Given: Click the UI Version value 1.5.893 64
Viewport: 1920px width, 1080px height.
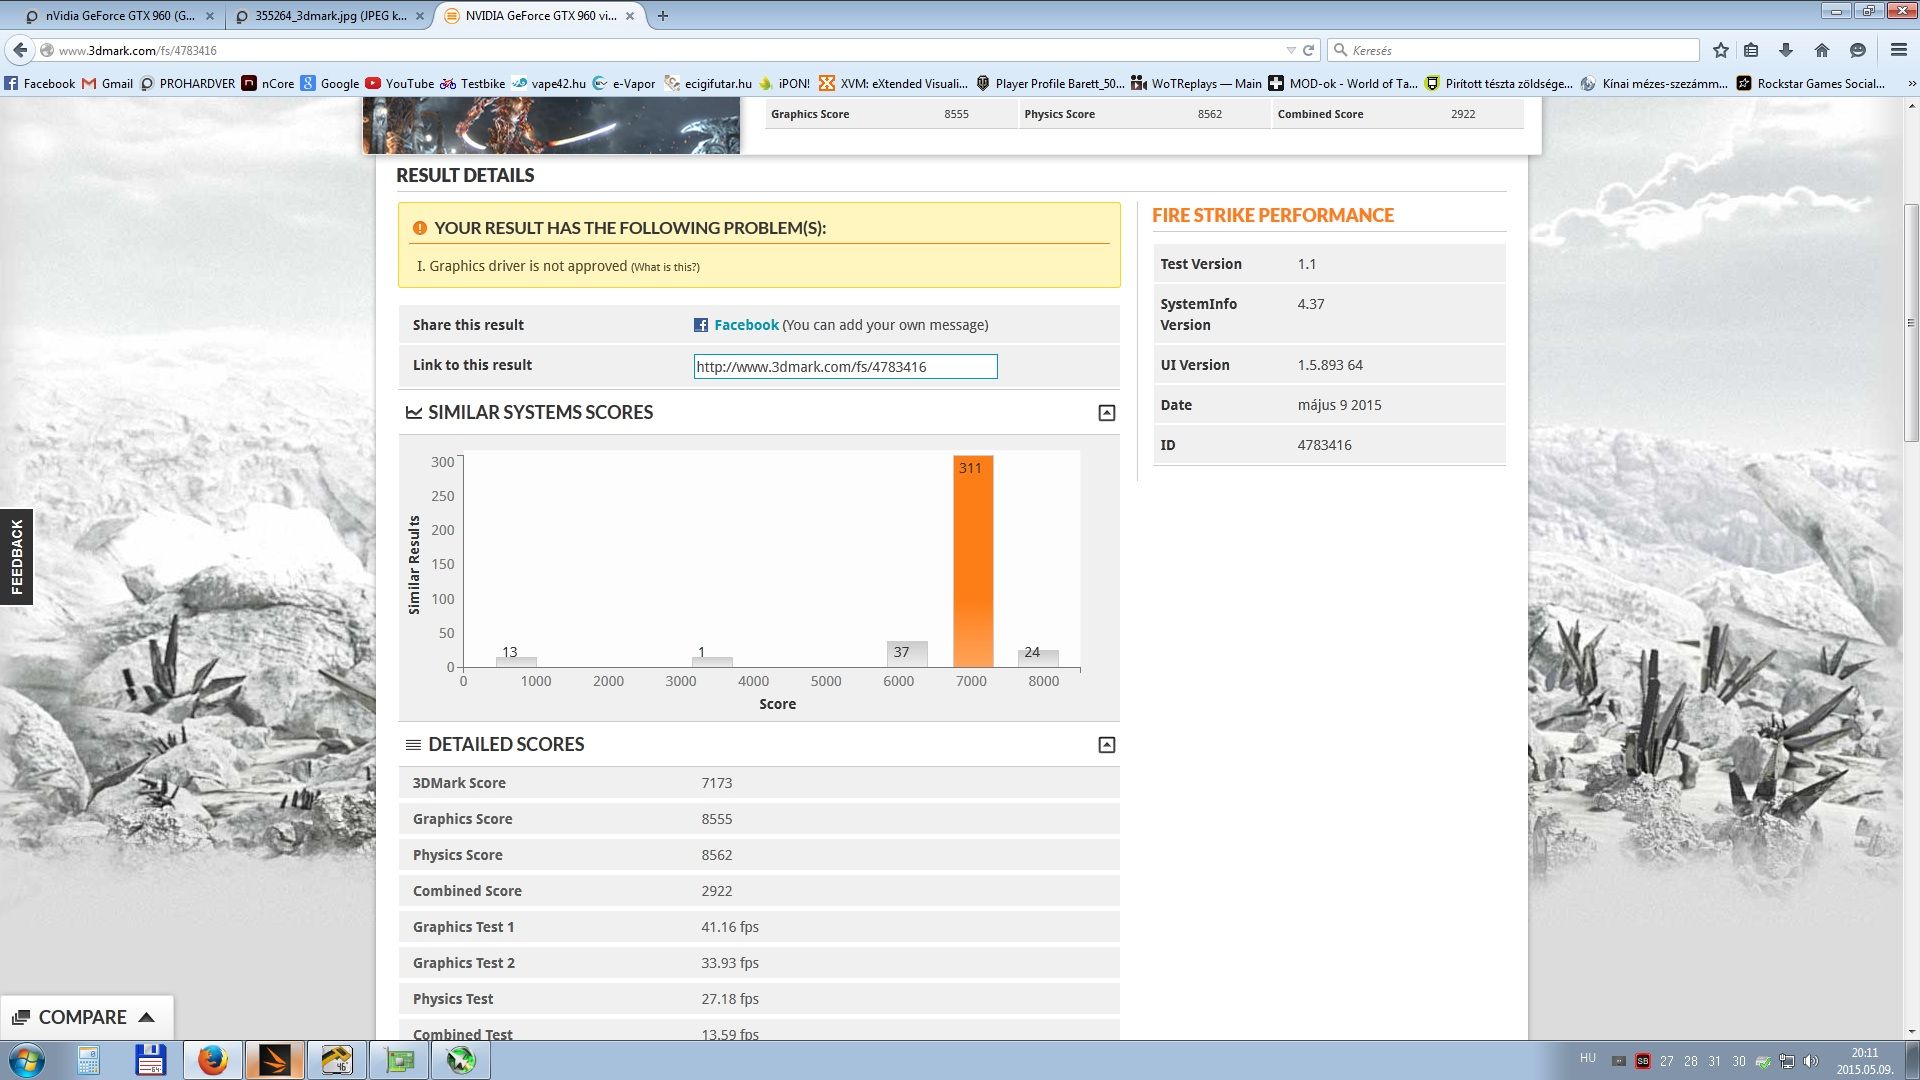Looking at the screenshot, I should [x=1330, y=365].
